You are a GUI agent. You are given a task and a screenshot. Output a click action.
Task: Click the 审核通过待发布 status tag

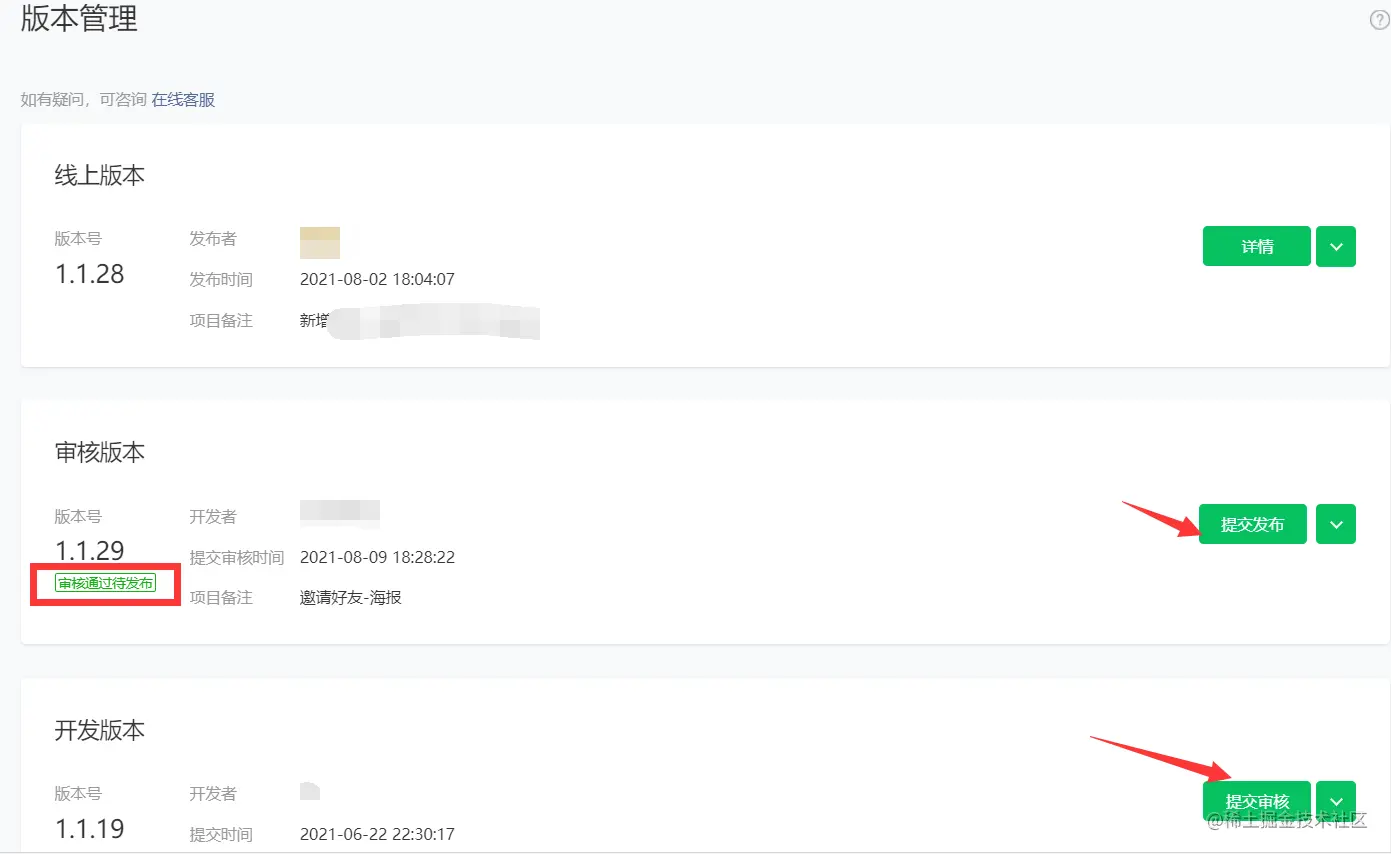pos(106,583)
